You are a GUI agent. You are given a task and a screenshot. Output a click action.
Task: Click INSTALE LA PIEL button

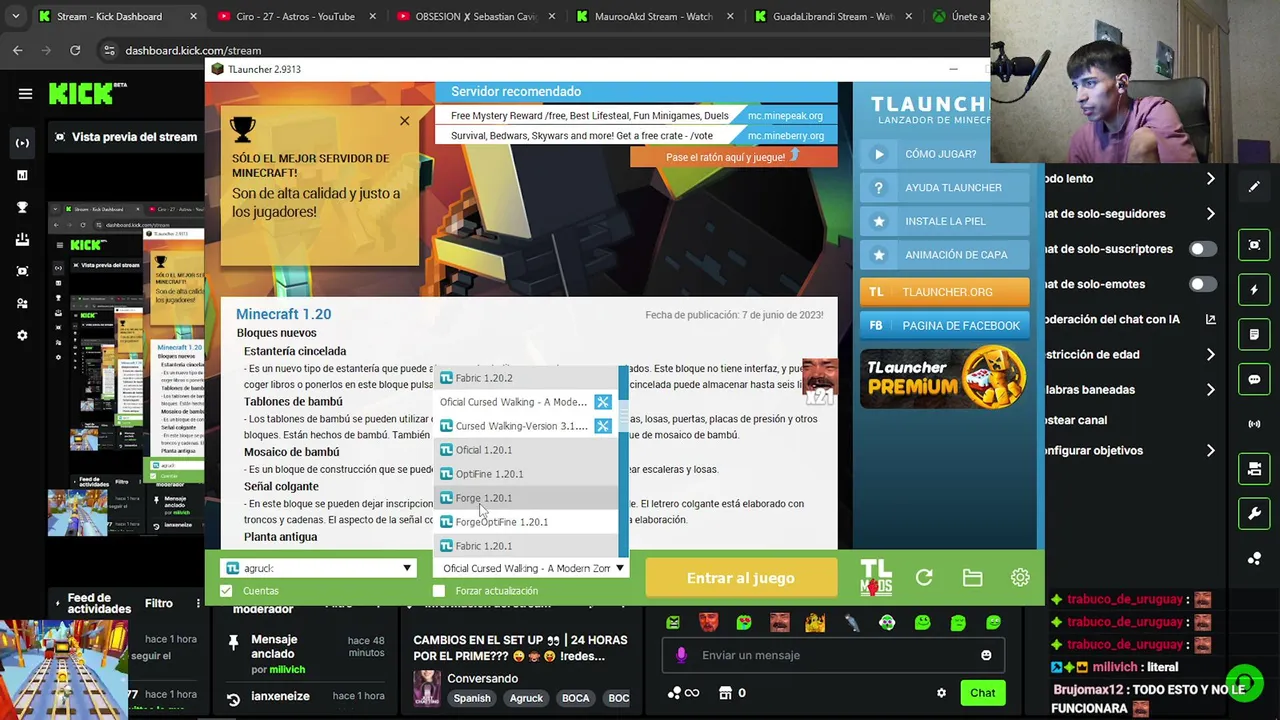tap(944, 222)
